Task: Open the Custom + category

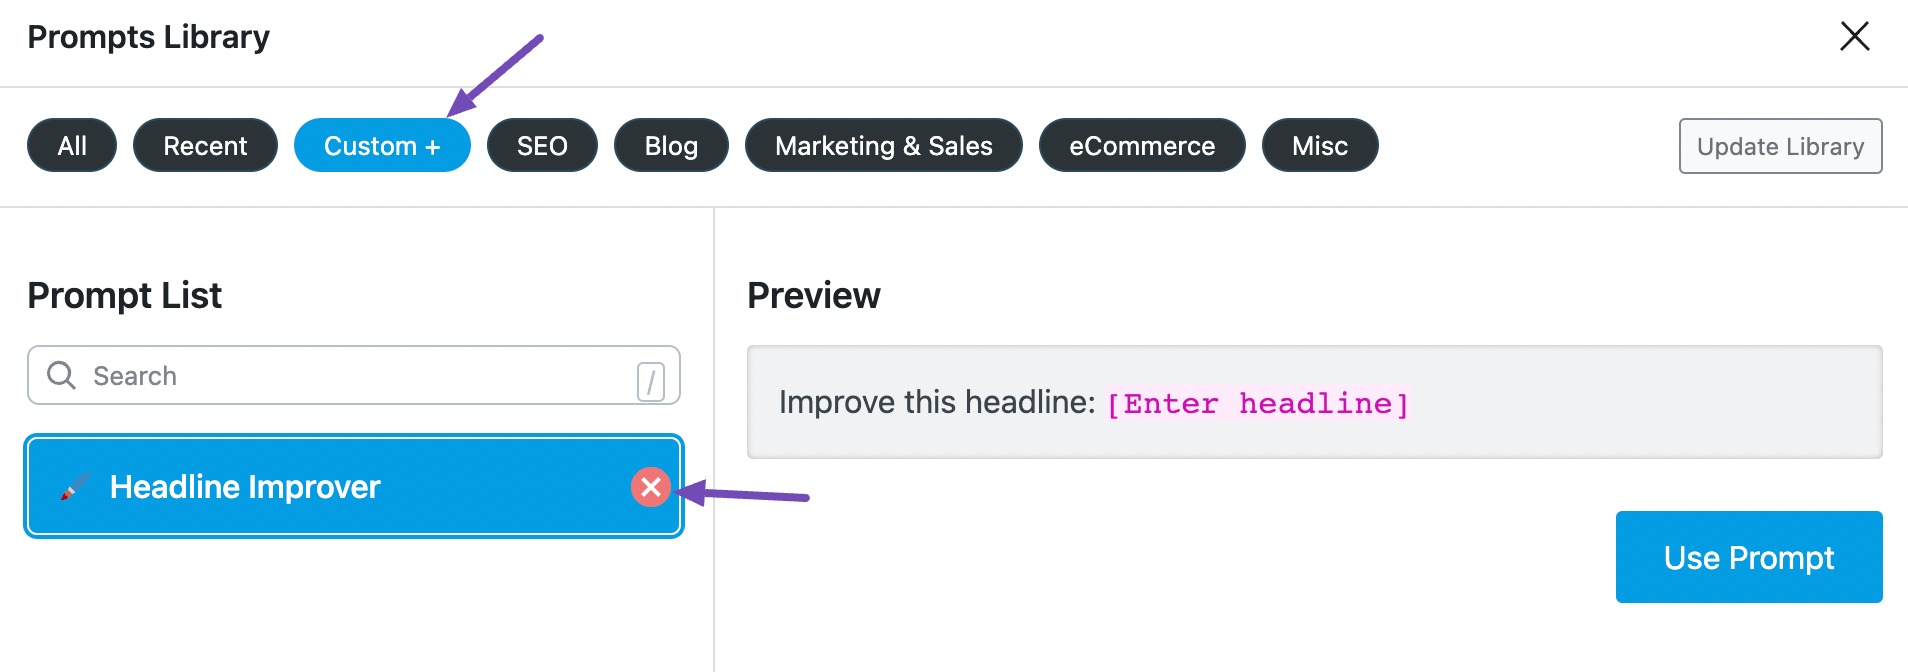Action: 382,145
